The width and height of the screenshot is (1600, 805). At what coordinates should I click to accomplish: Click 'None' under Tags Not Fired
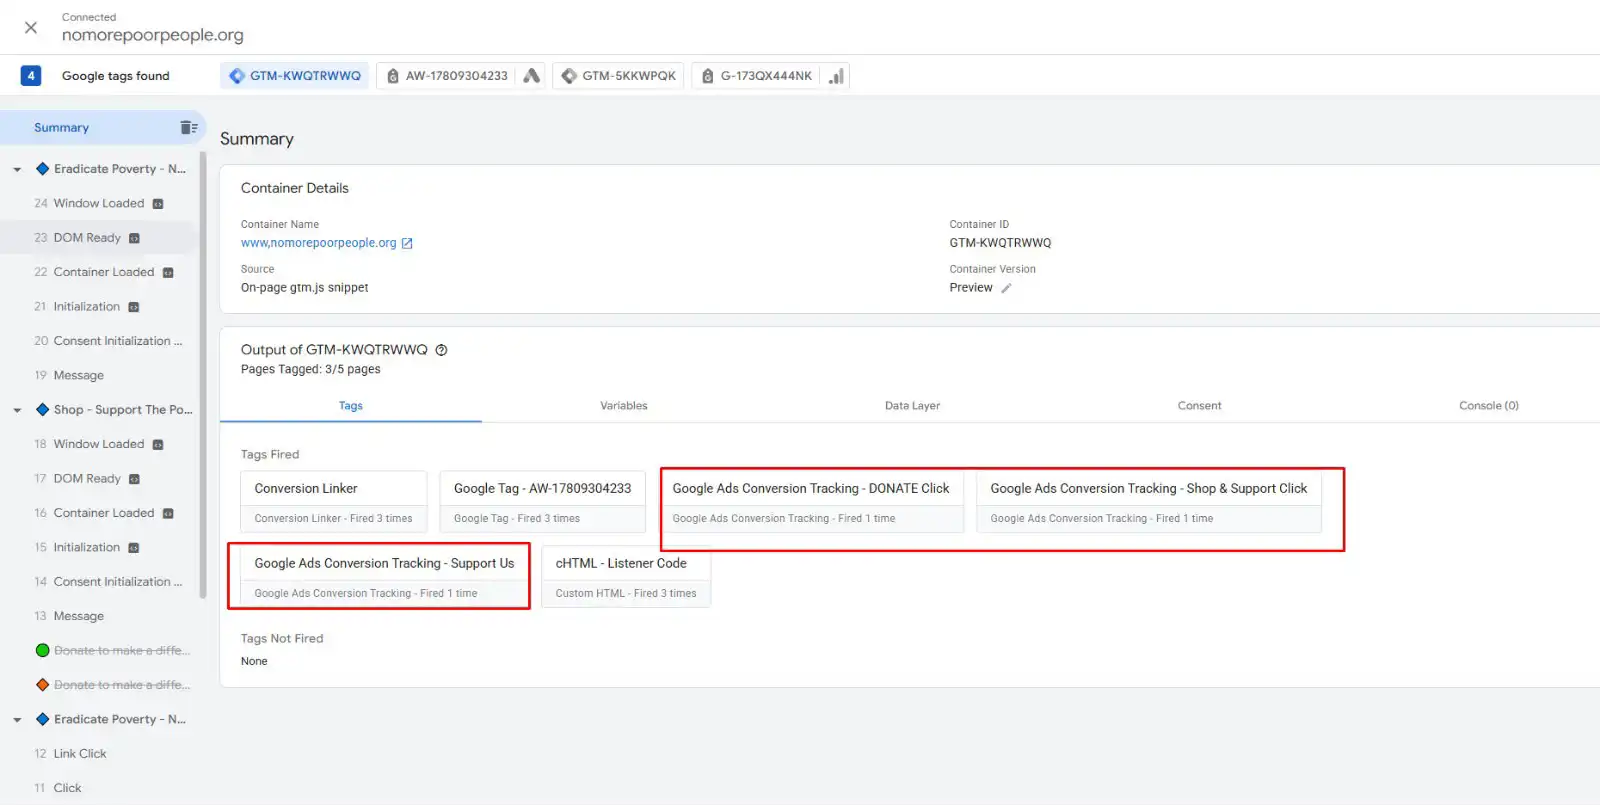(x=254, y=662)
